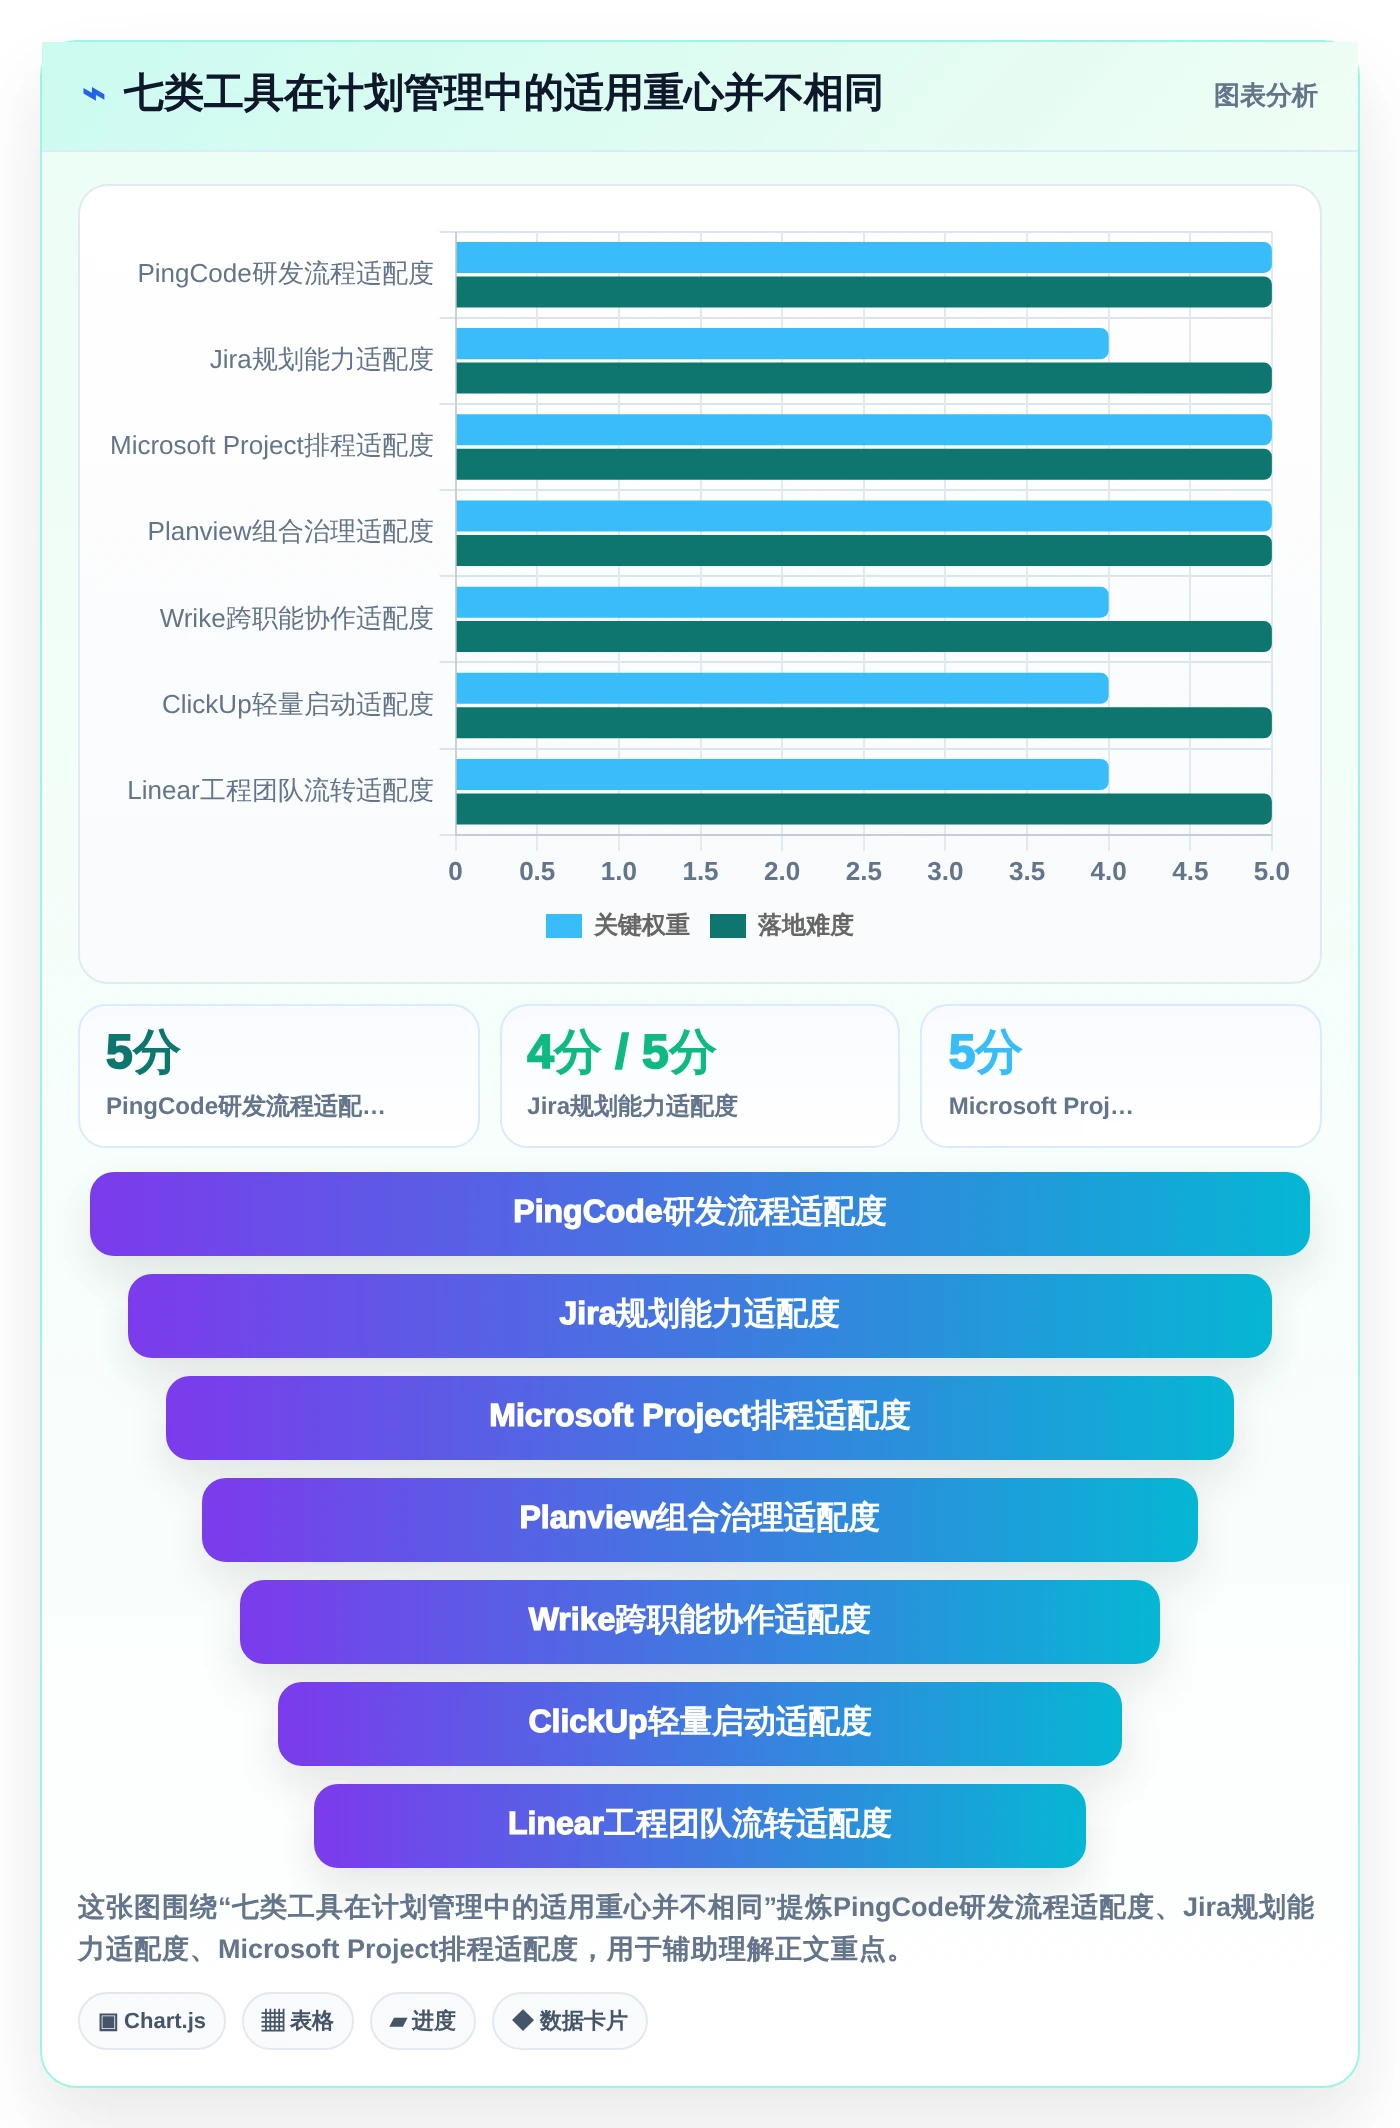The width and height of the screenshot is (1400, 2128).
Task: Click the 表格 tag chip
Action: pos(298,2021)
